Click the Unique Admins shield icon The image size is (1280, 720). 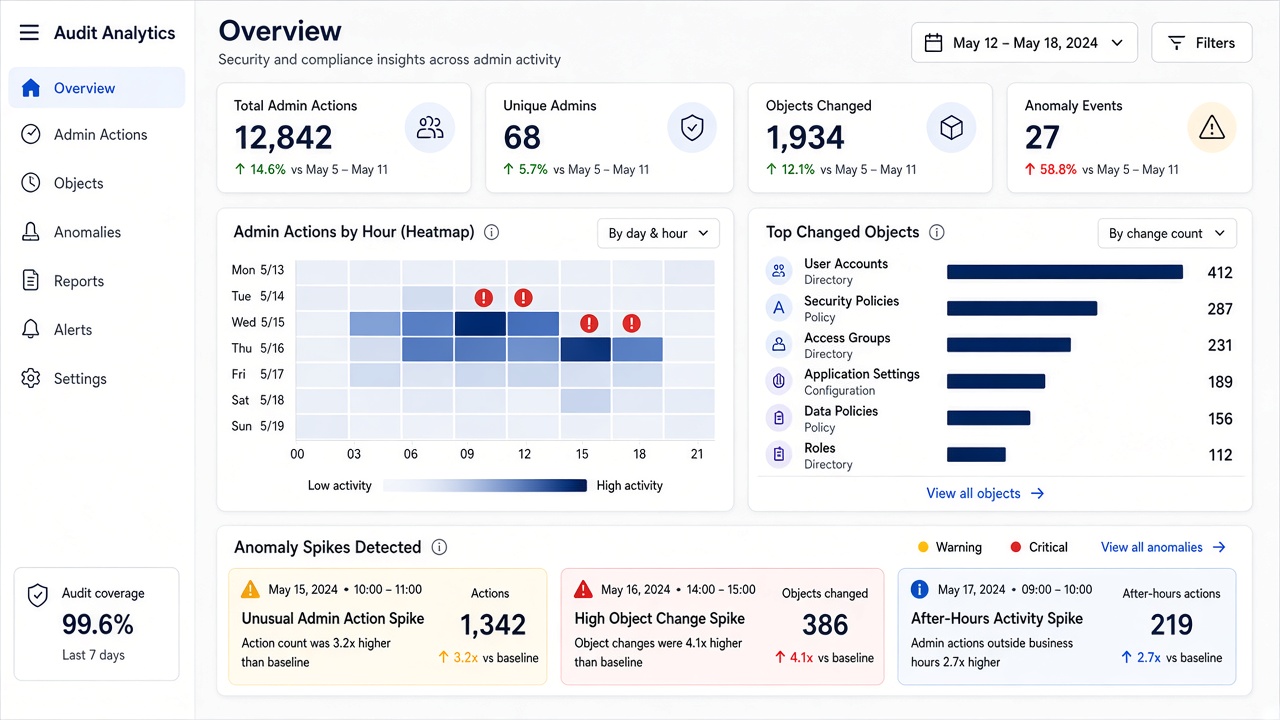[692, 127]
